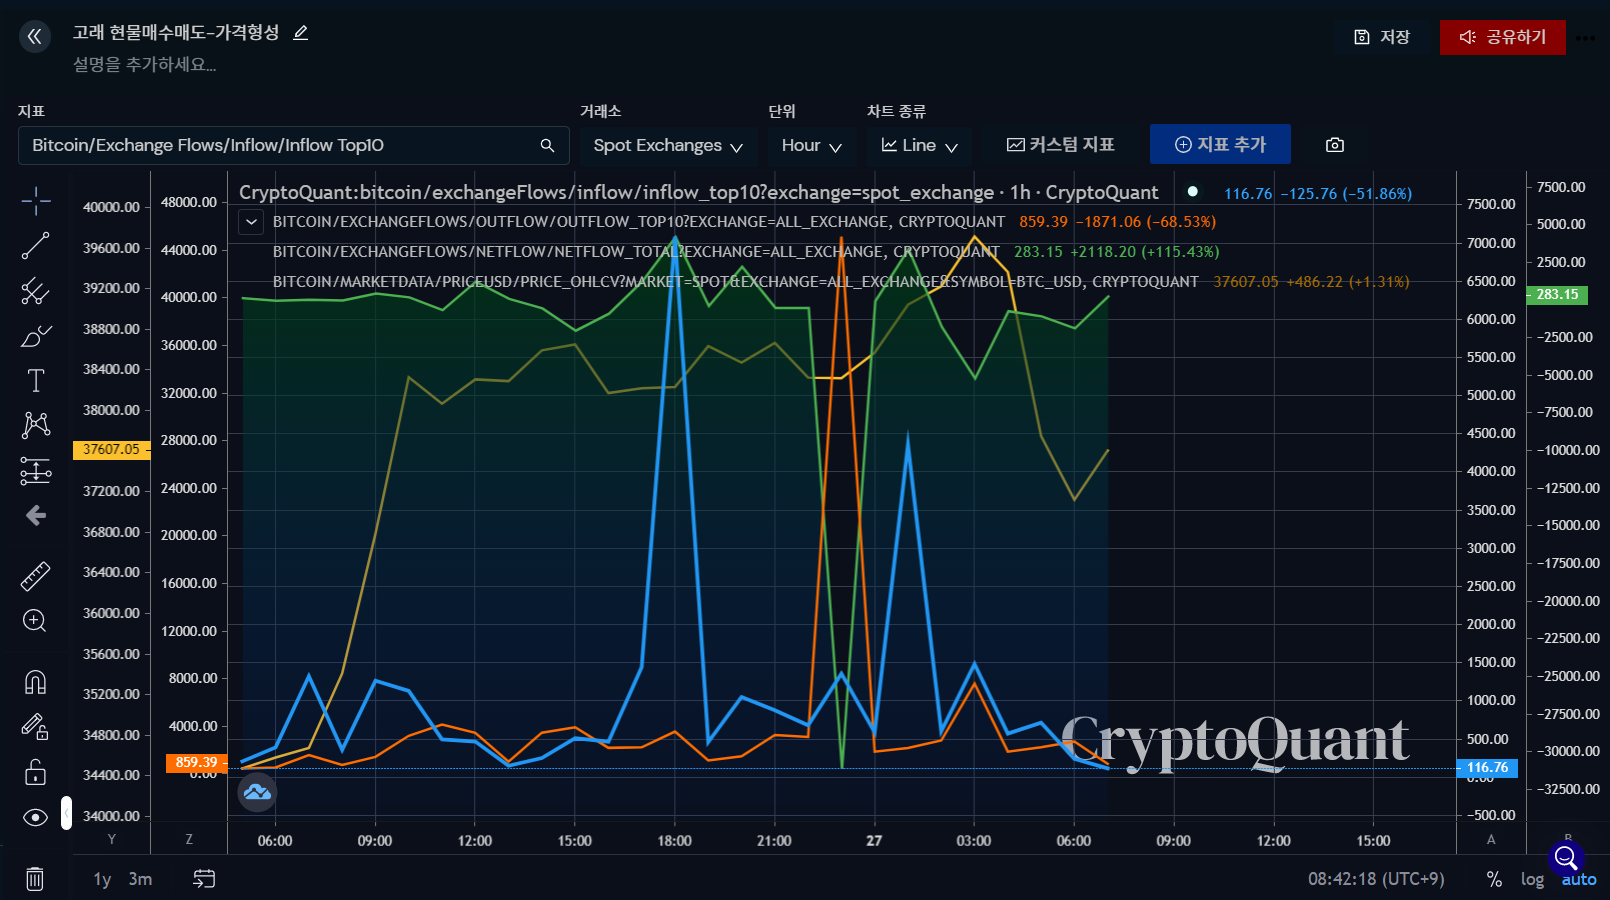The image size is (1610, 900).
Task: Click the 18:00 time axis label
Action: (674, 841)
